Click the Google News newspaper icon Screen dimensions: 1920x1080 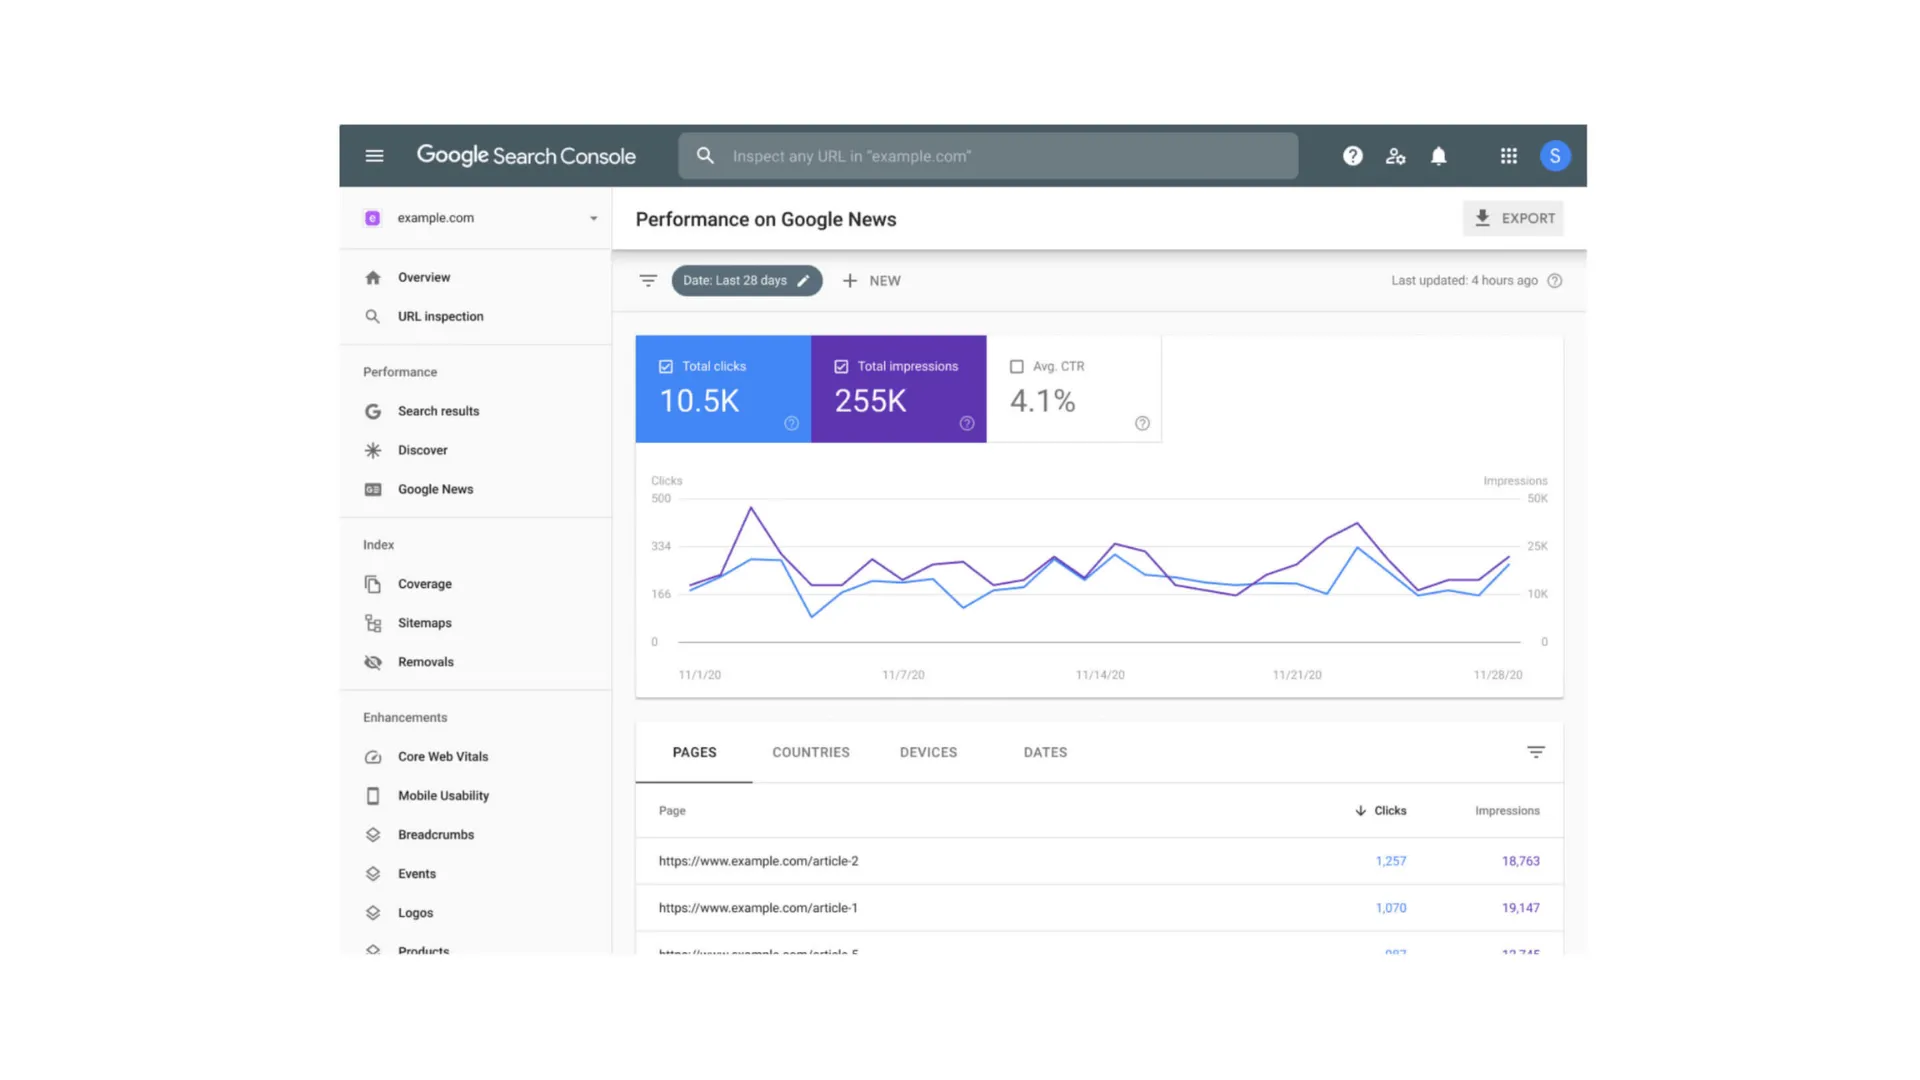point(373,490)
